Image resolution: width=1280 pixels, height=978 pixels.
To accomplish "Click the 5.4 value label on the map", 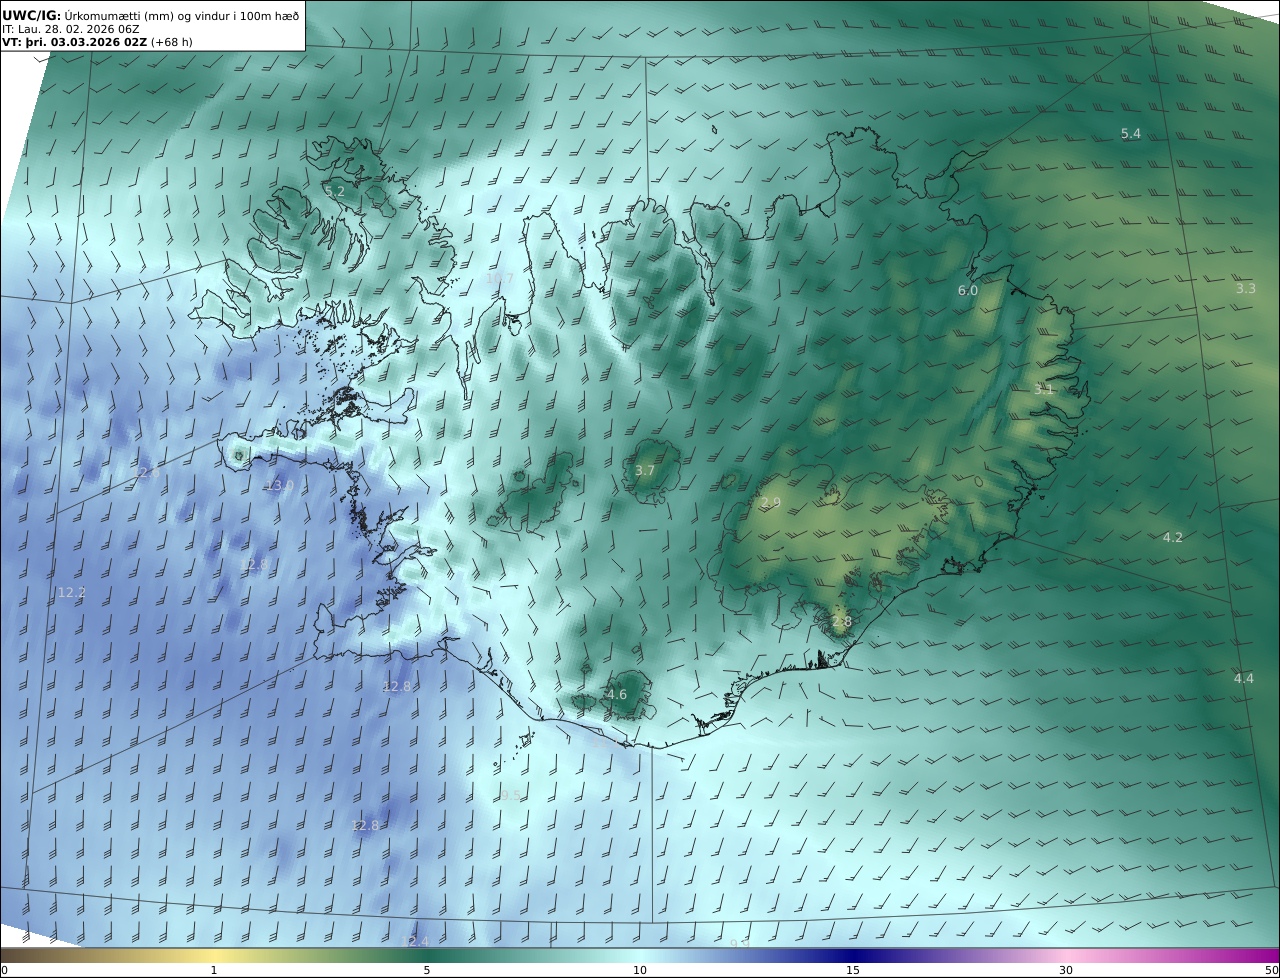I will (x=1130, y=133).
